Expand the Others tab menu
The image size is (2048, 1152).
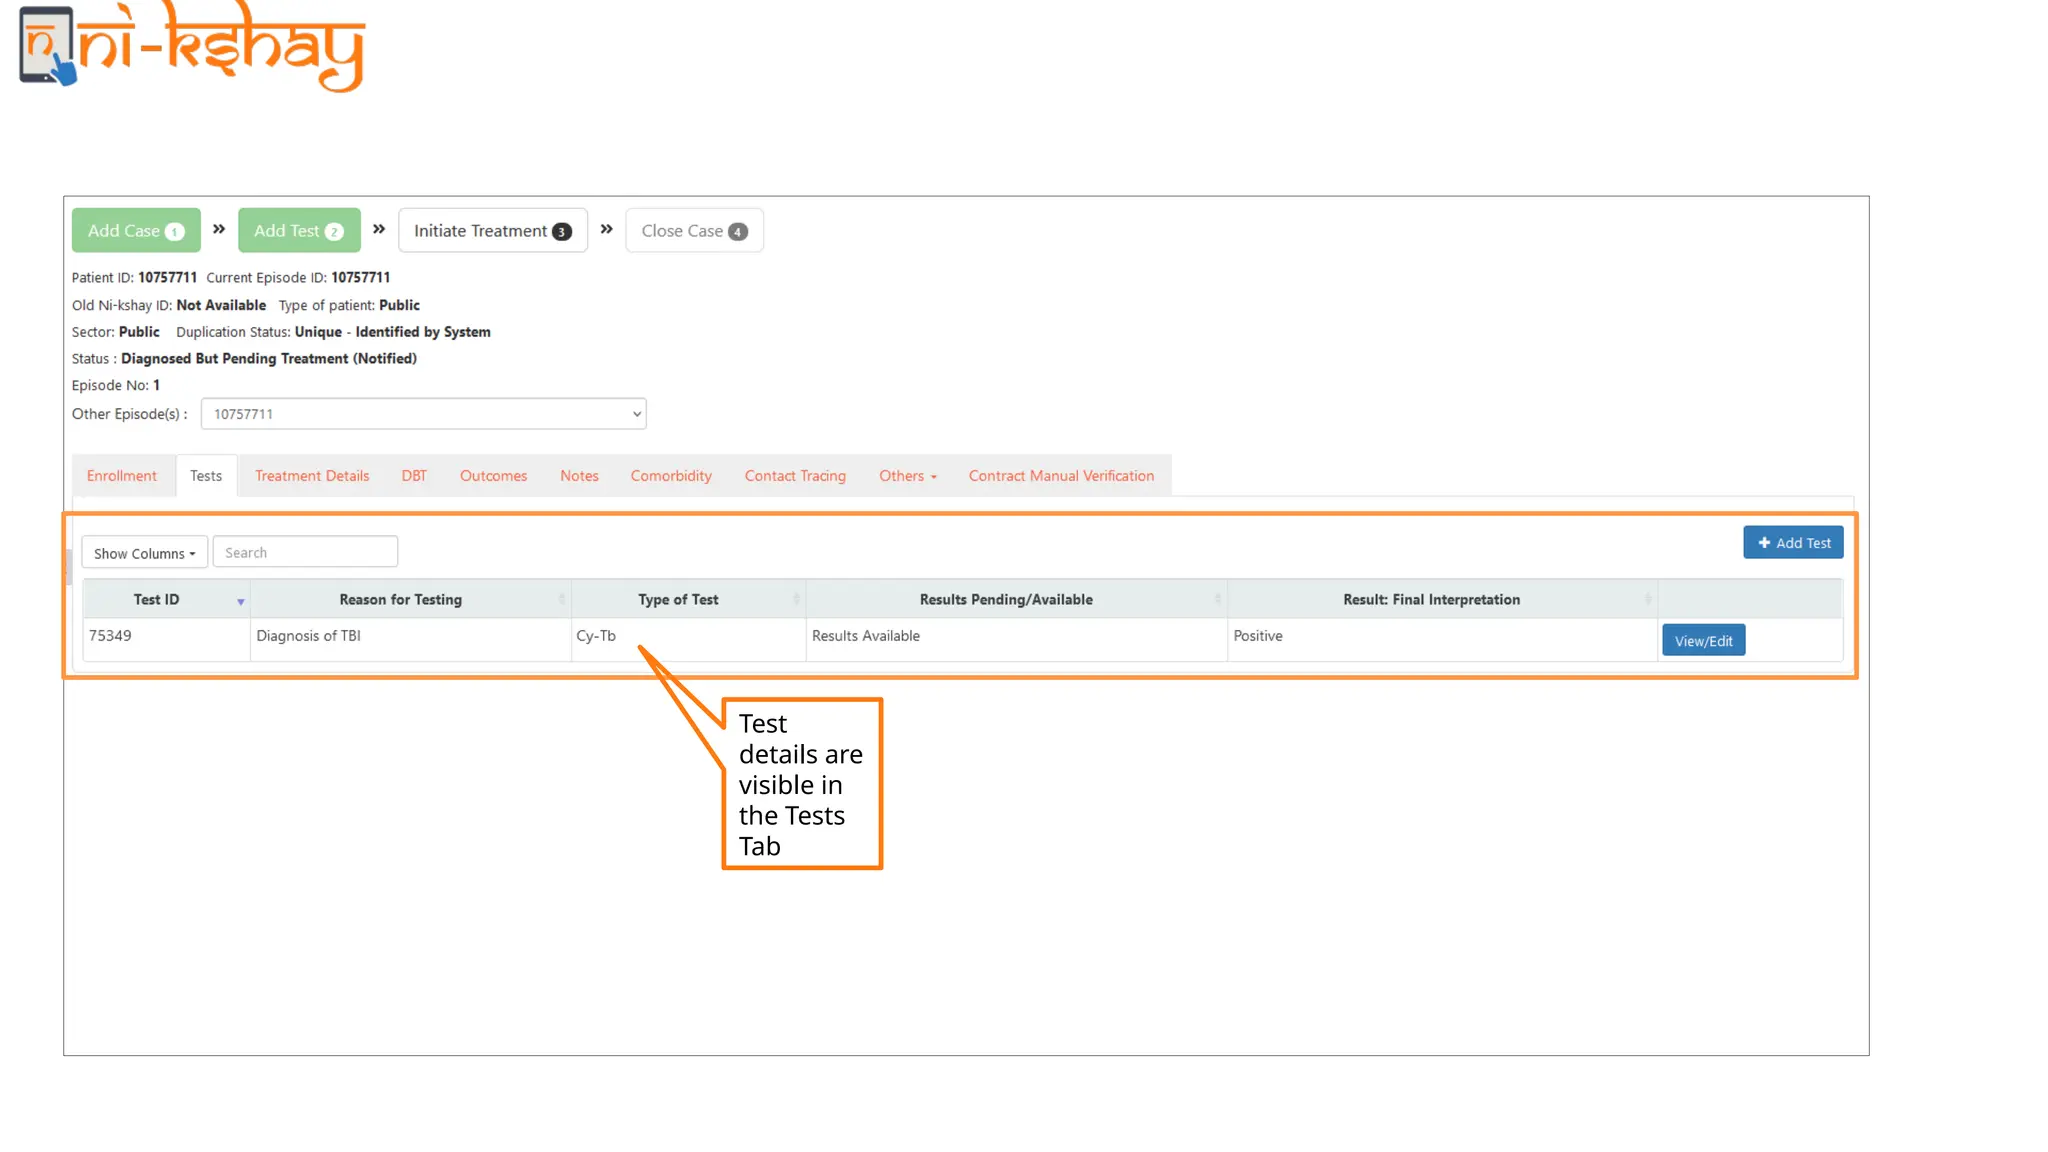907,476
